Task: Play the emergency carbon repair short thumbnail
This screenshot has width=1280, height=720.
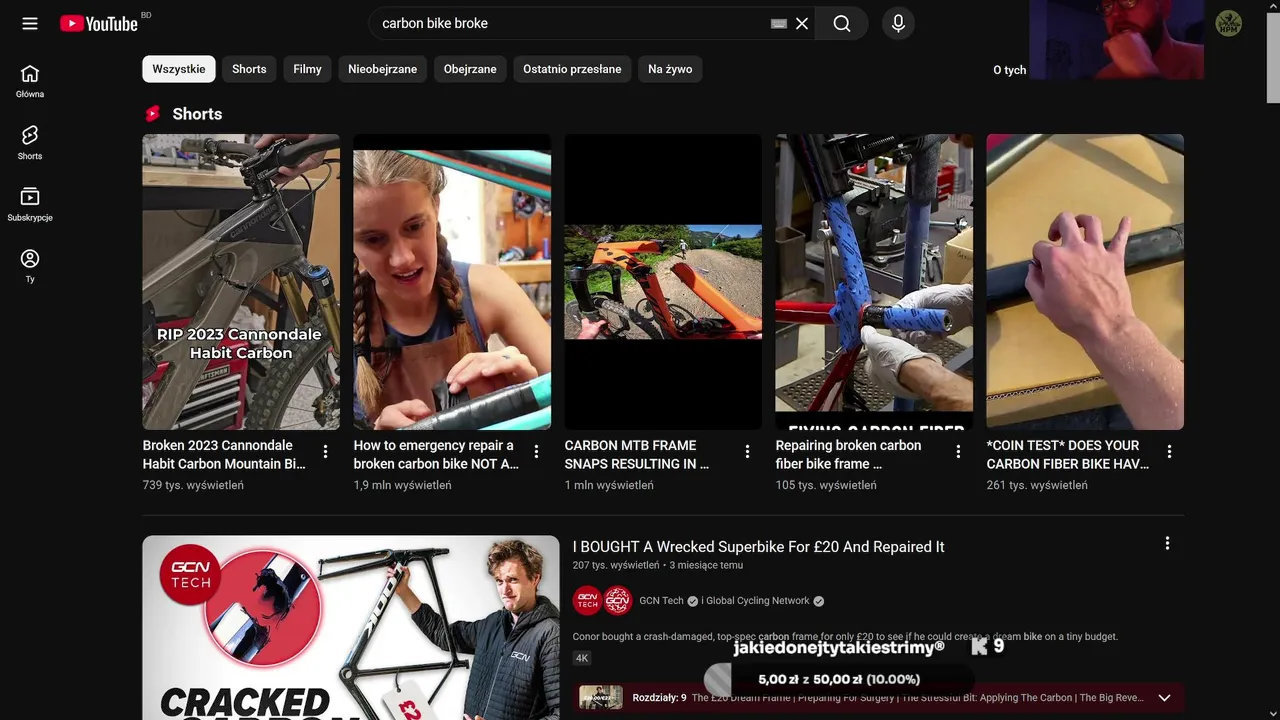Action: [x=452, y=282]
